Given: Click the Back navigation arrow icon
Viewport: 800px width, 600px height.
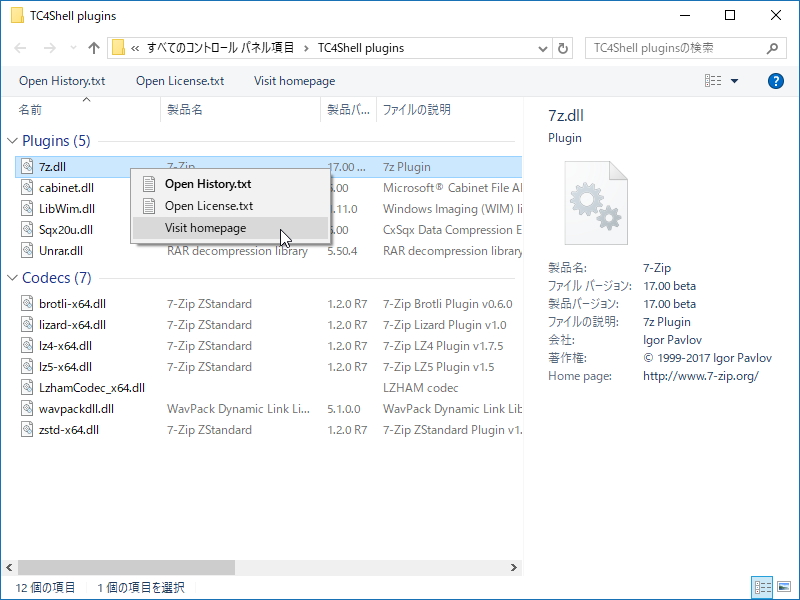Looking at the screenshot, I should click(x=20, y=48).
